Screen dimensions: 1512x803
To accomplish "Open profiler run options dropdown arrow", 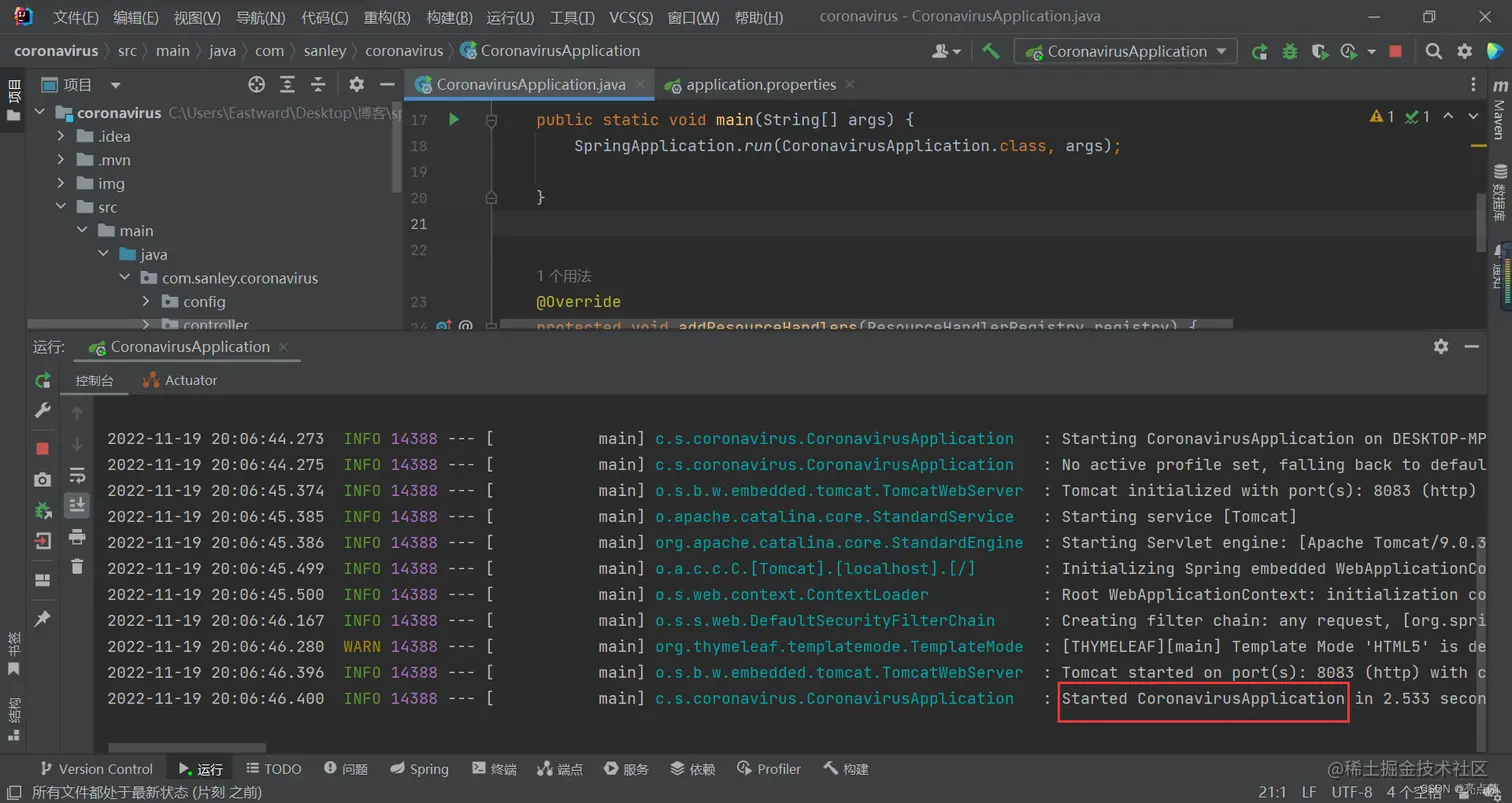I will (x=1371, y=51).
